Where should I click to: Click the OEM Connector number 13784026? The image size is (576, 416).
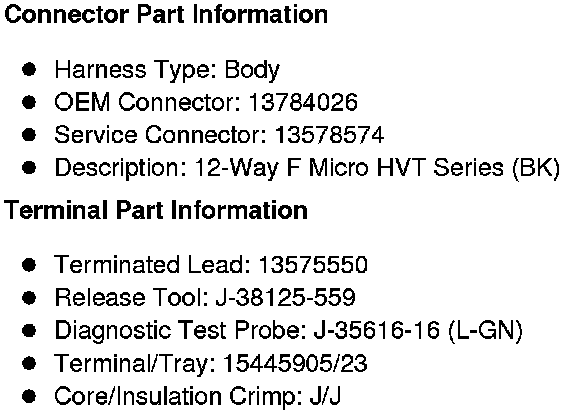303,102
